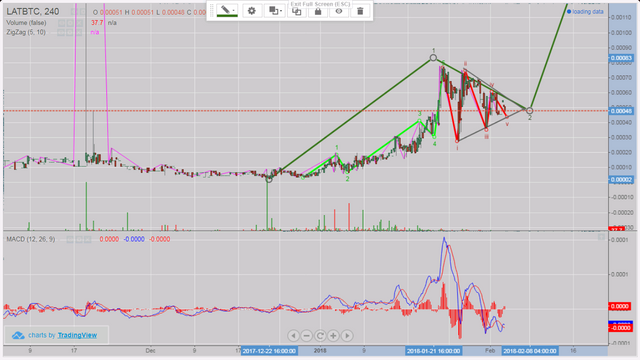The width and height of the screenshot is (640, 360).
Task: Click the 0.00100 price scale label
Action: pyautogui.click(x=621, y=33)
